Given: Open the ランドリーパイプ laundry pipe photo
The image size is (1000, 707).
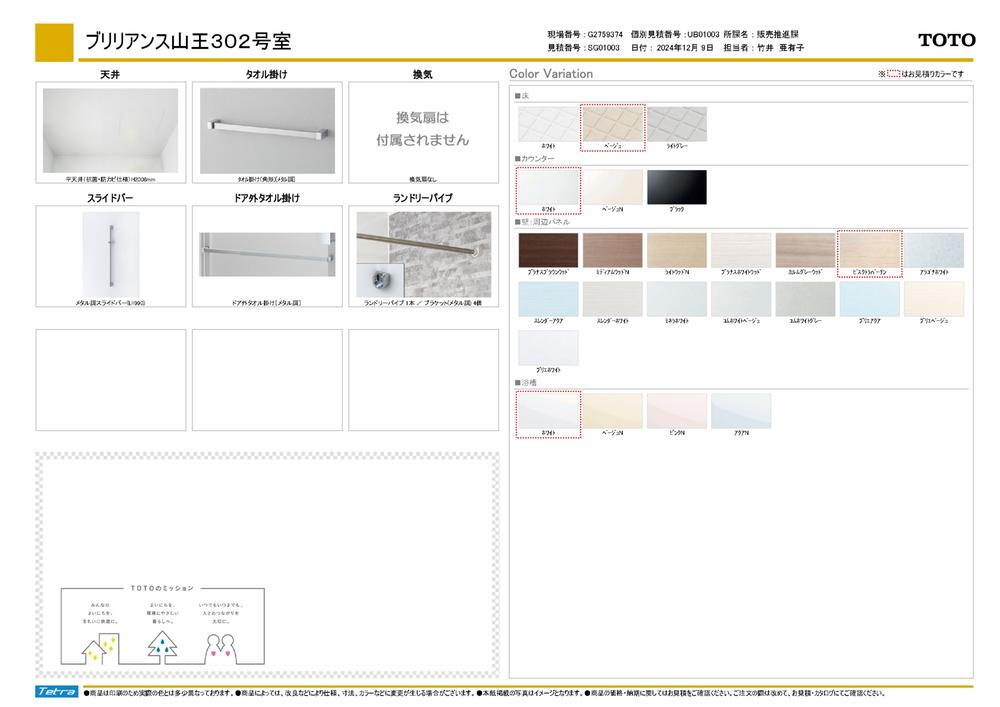Looking at the screenshot, I should click(423, 255).
